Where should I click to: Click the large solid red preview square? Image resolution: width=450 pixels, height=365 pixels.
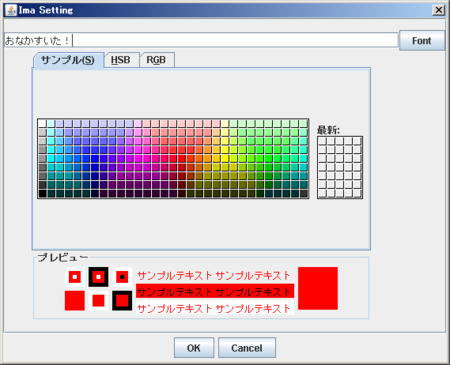click(318, 288)
